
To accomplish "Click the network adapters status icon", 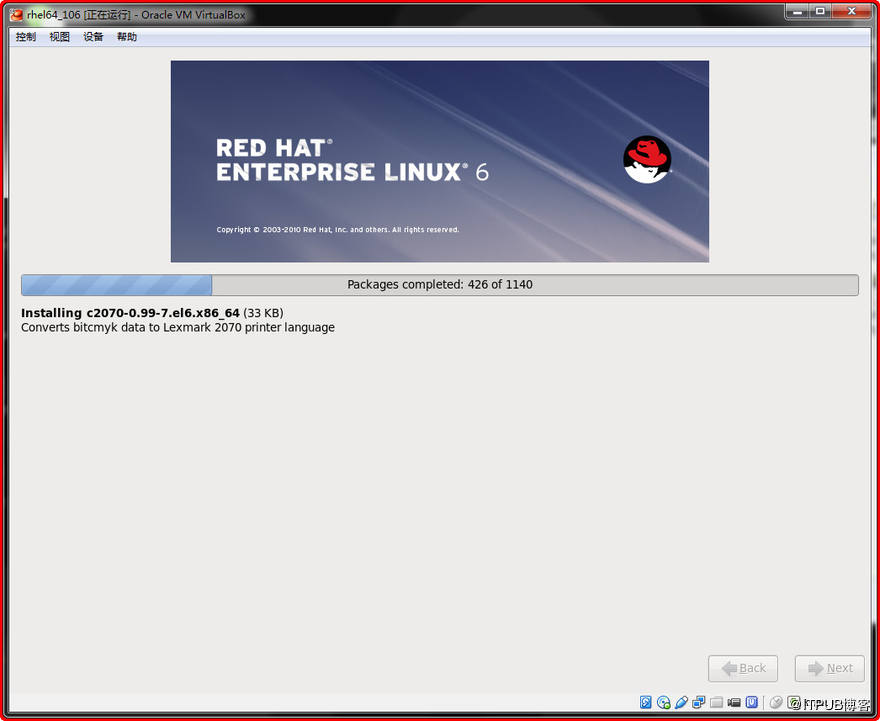I will pos(699,702).
